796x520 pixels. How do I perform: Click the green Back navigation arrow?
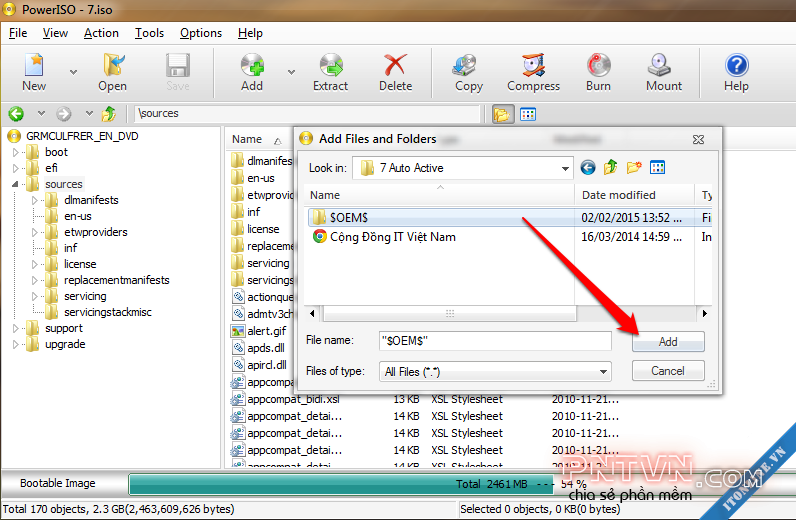pyautogui.click(x=16, y=114)
